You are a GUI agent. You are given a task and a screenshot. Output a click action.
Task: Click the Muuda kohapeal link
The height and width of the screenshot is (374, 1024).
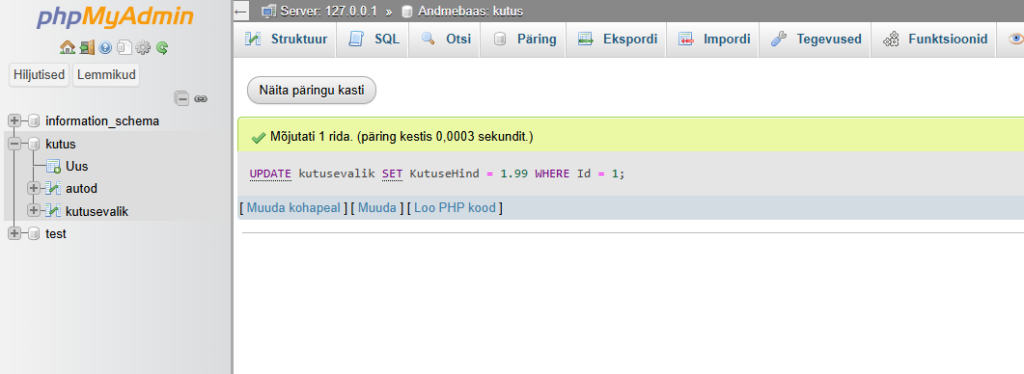pyautogui.click(x=294, y=208)
